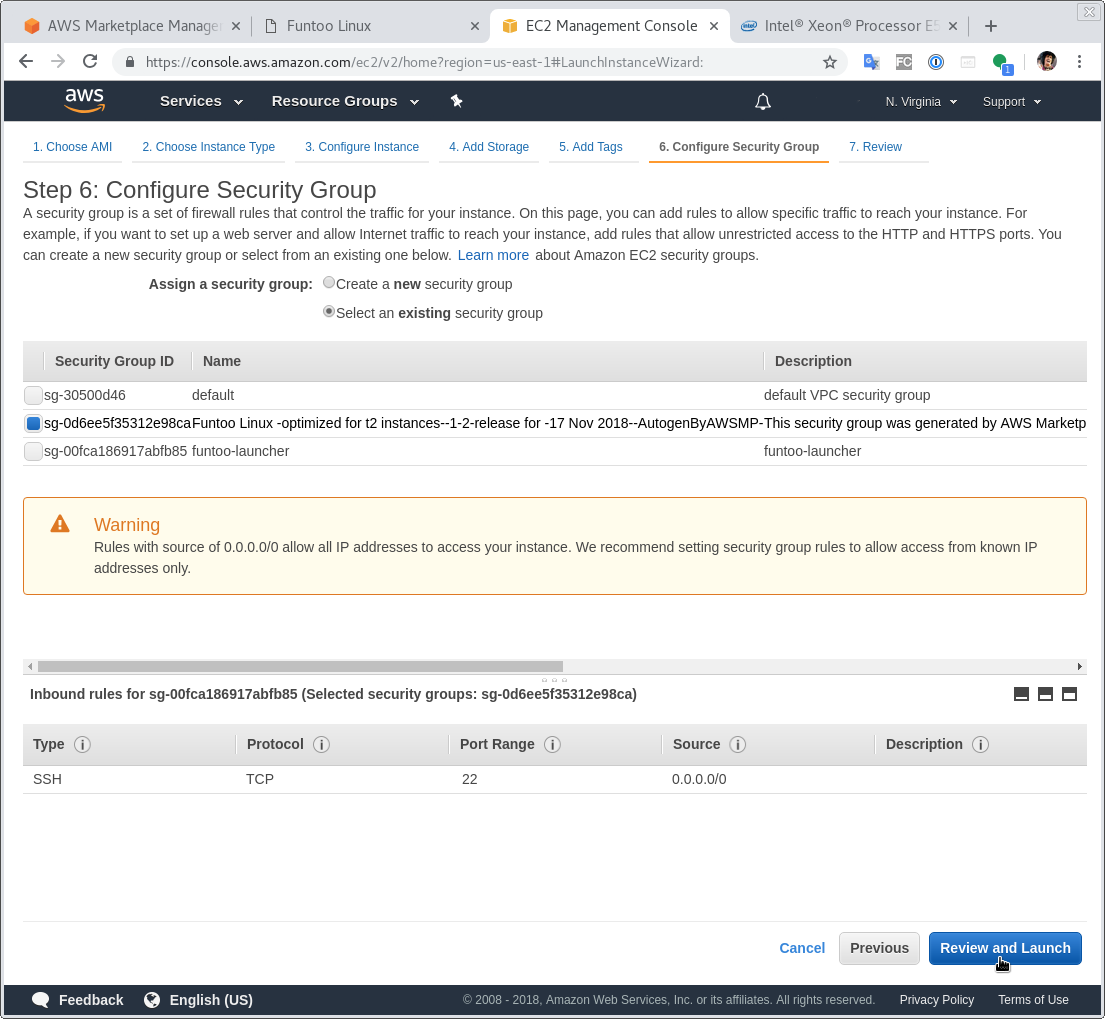Click the info icon next to Port Range
The image size is (1105, 1019).
[x=552, y=744]
